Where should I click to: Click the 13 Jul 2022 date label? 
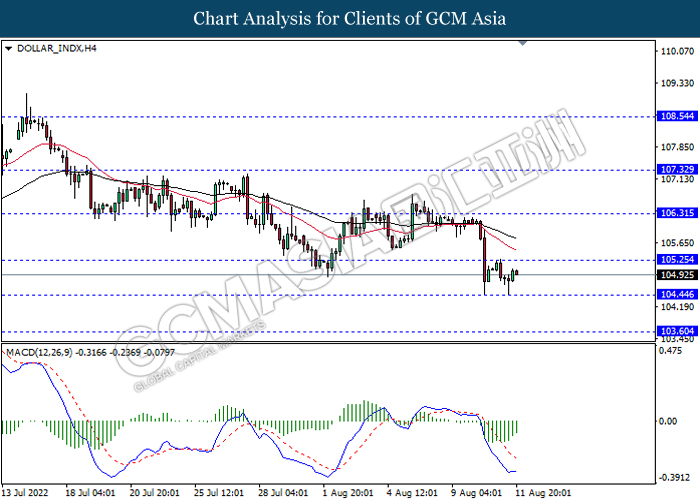point(25,493)
